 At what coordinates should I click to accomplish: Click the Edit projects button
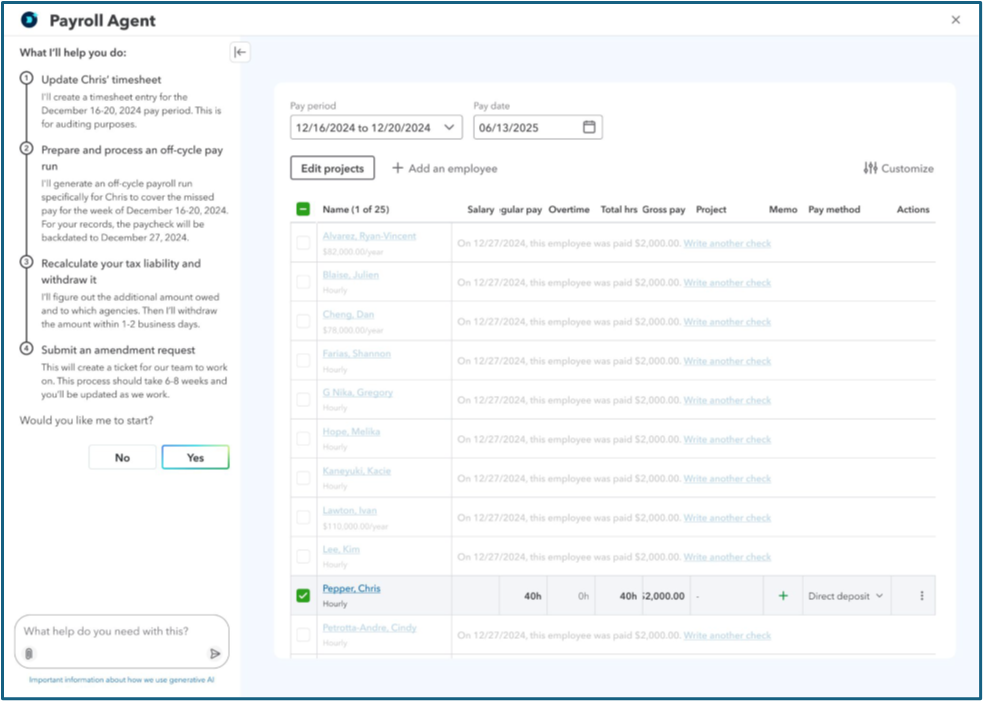[332, 168]
